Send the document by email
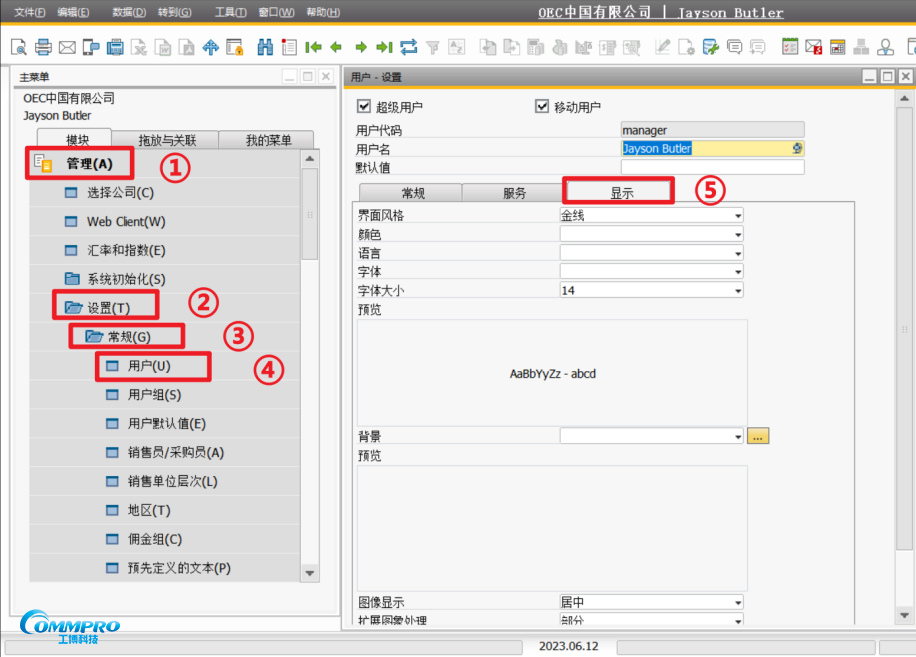This screenshot has width=916, height=657. tap(65, 47)
